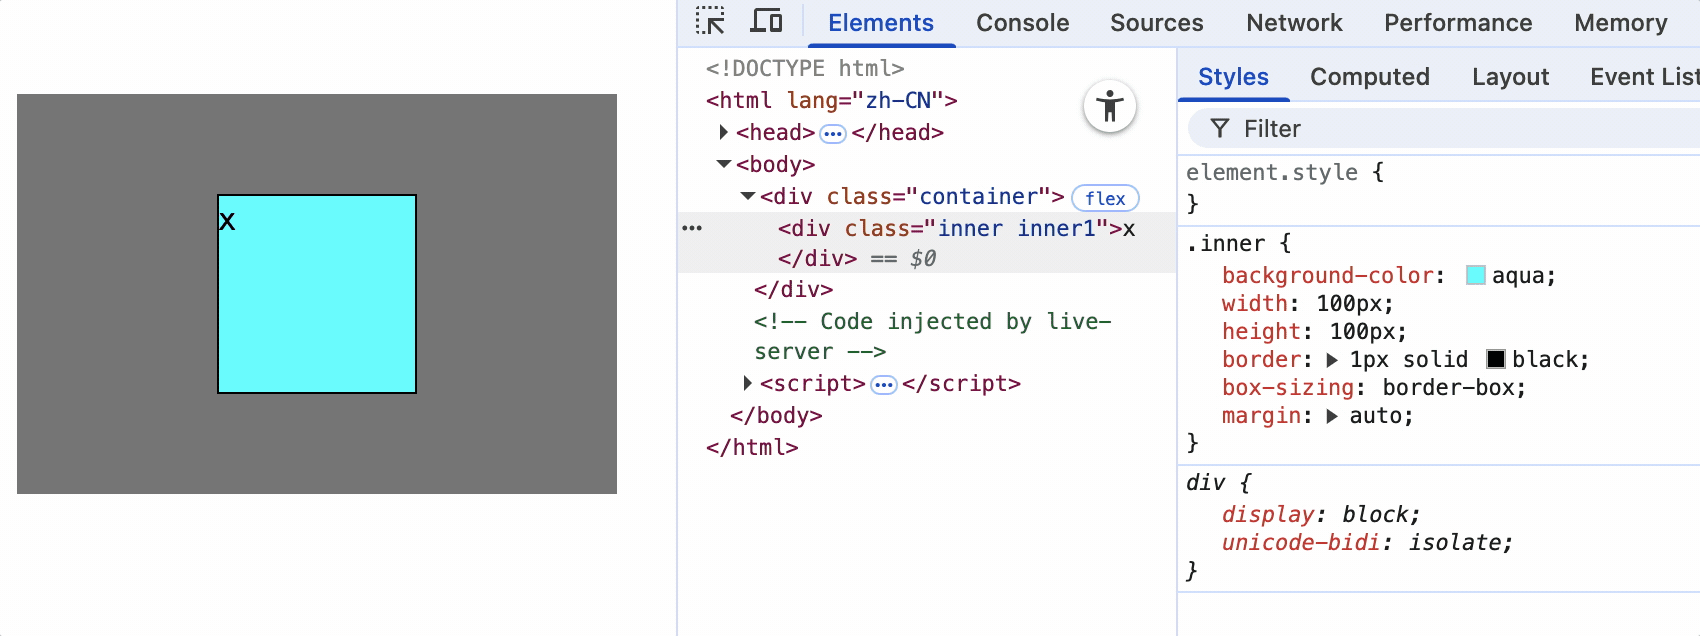Open the Console tab

[1023, 23]
